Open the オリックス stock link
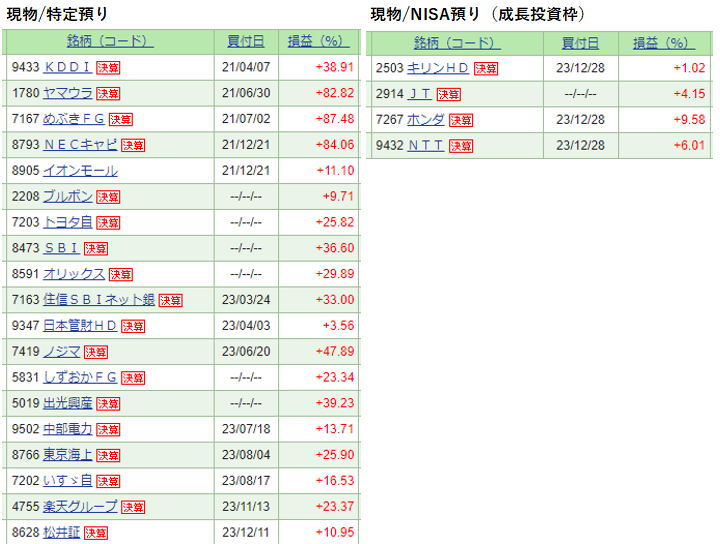Screen dimensions: 720x544 point(74,274)
